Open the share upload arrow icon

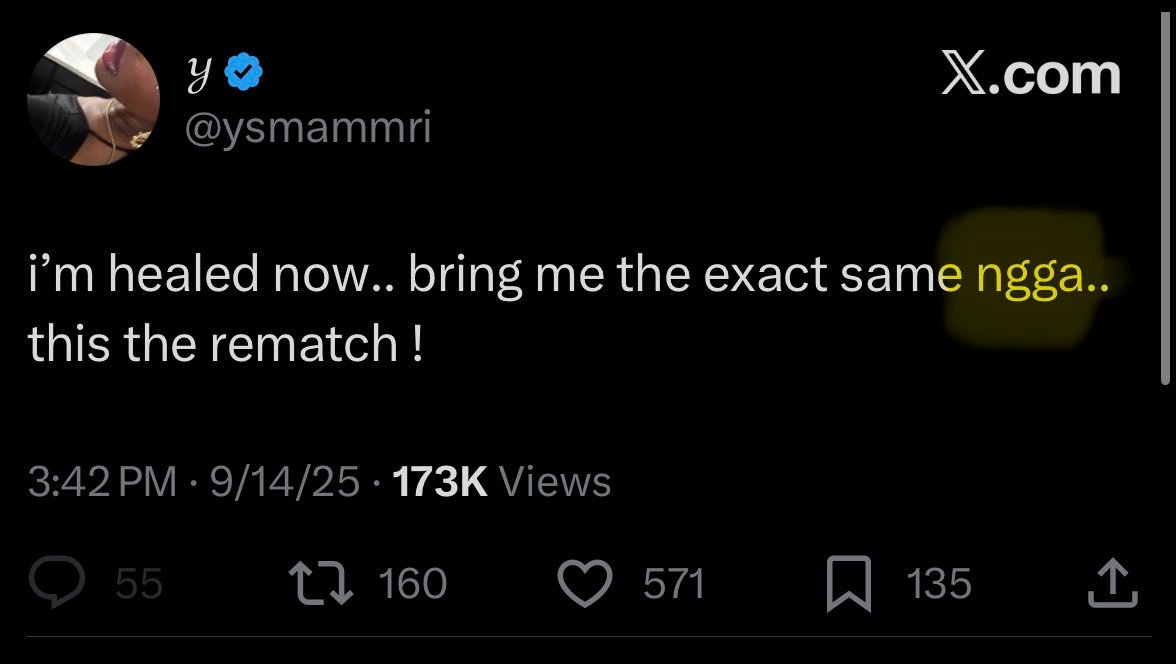tap(1112, 583)
